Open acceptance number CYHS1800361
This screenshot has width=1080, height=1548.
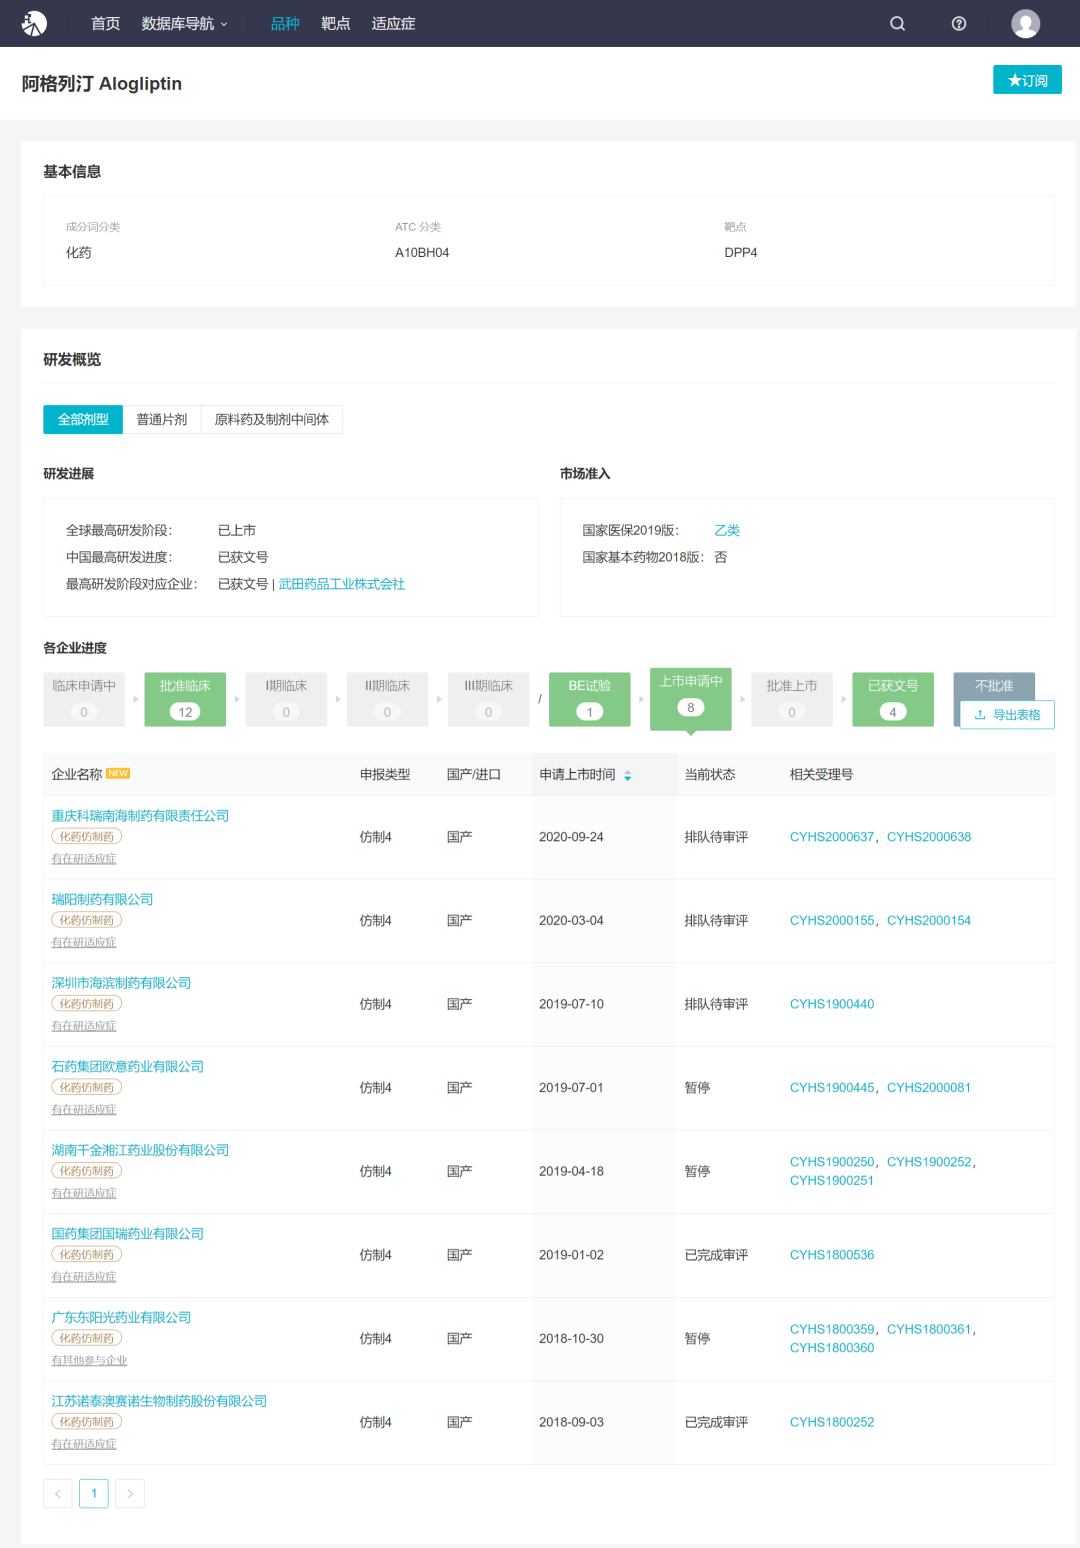pos(929,1329)
